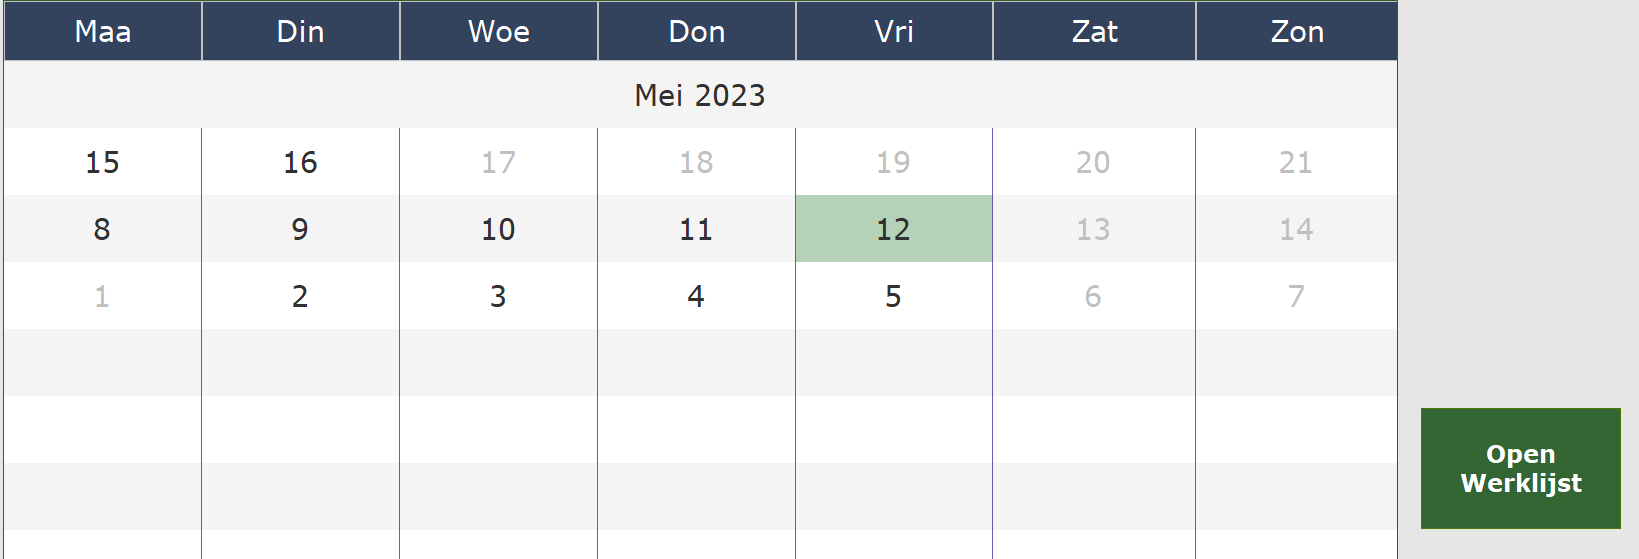Click date 4 in the Don column
Screen dimensions: 1639x559
tap(697, 296)
